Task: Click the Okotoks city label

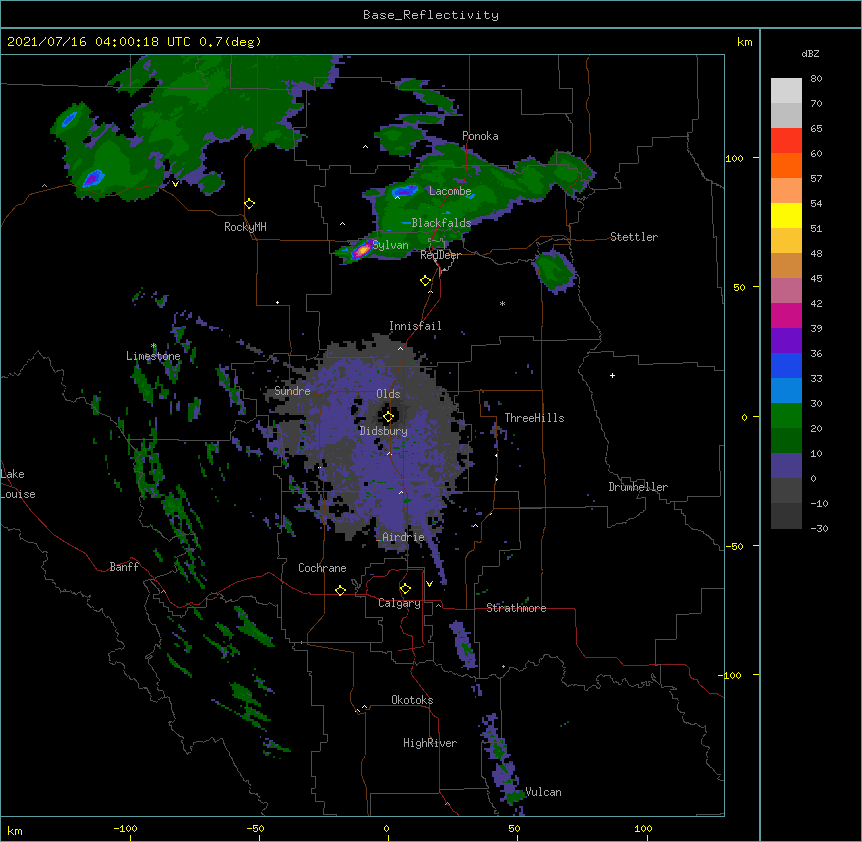Action: coord(412,700)
